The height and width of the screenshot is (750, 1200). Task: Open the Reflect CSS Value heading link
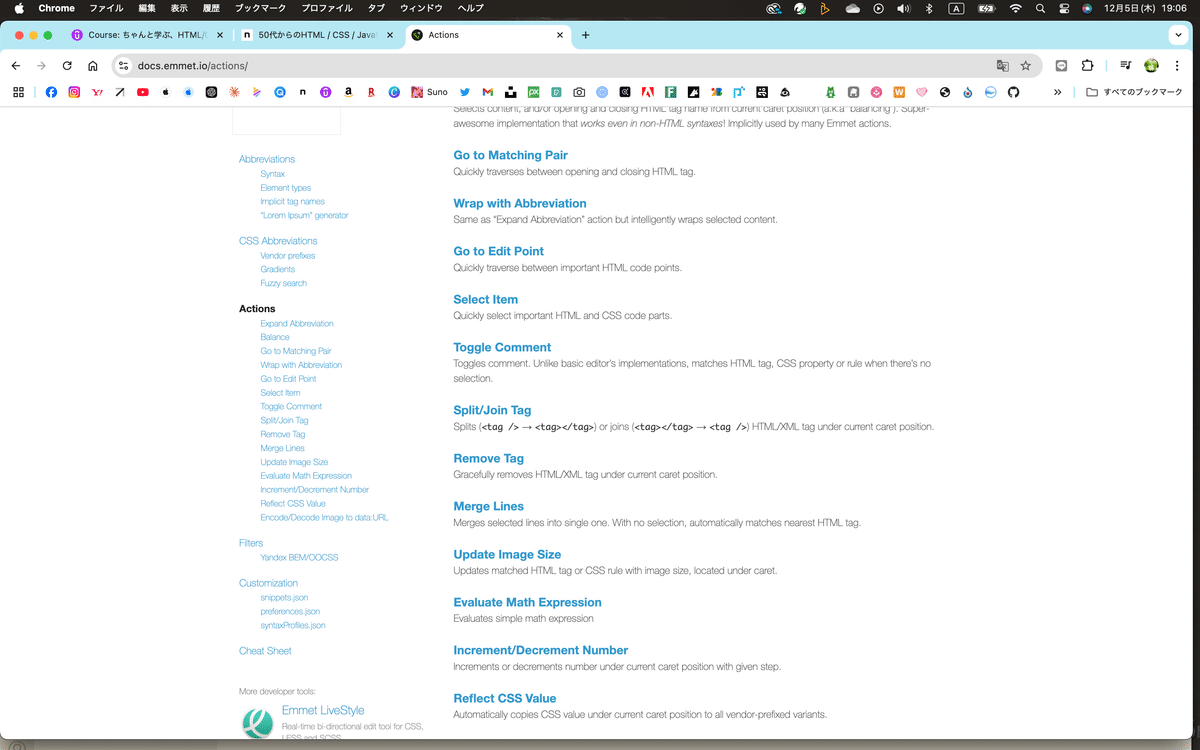coord(504,698)
